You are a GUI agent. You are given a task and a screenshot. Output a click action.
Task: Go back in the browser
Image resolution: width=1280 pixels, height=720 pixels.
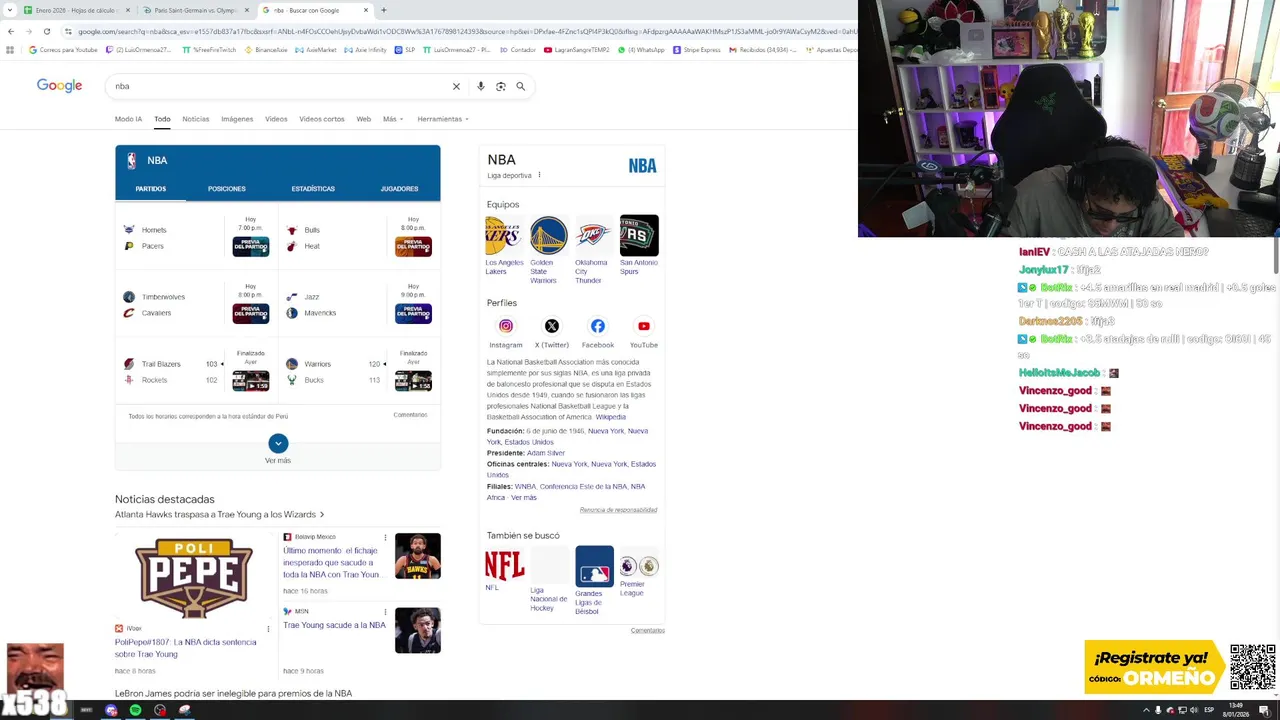(10, 31)
